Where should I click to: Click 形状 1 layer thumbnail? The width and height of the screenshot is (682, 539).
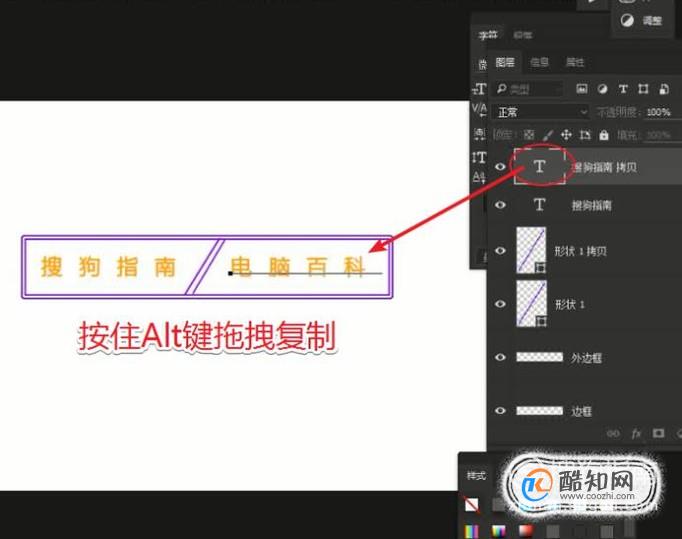[531, 303]
